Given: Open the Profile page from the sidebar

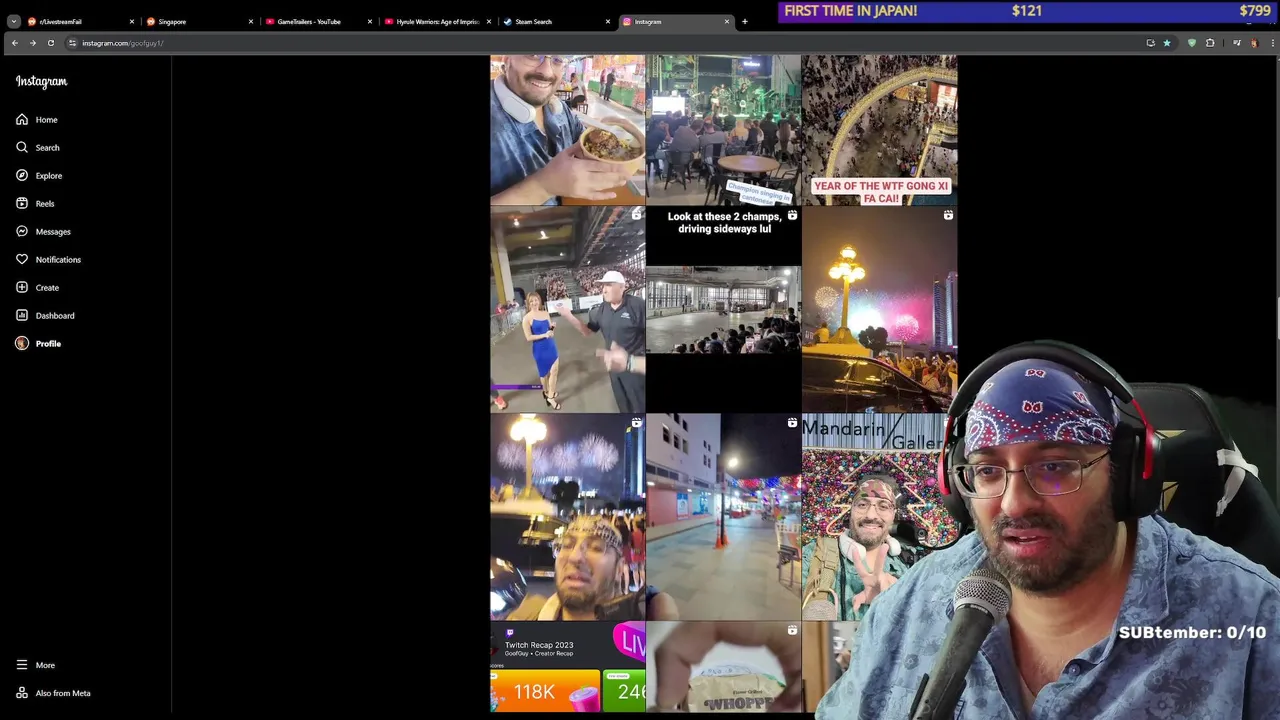Looking at the screenshot, I should [38, 343].
